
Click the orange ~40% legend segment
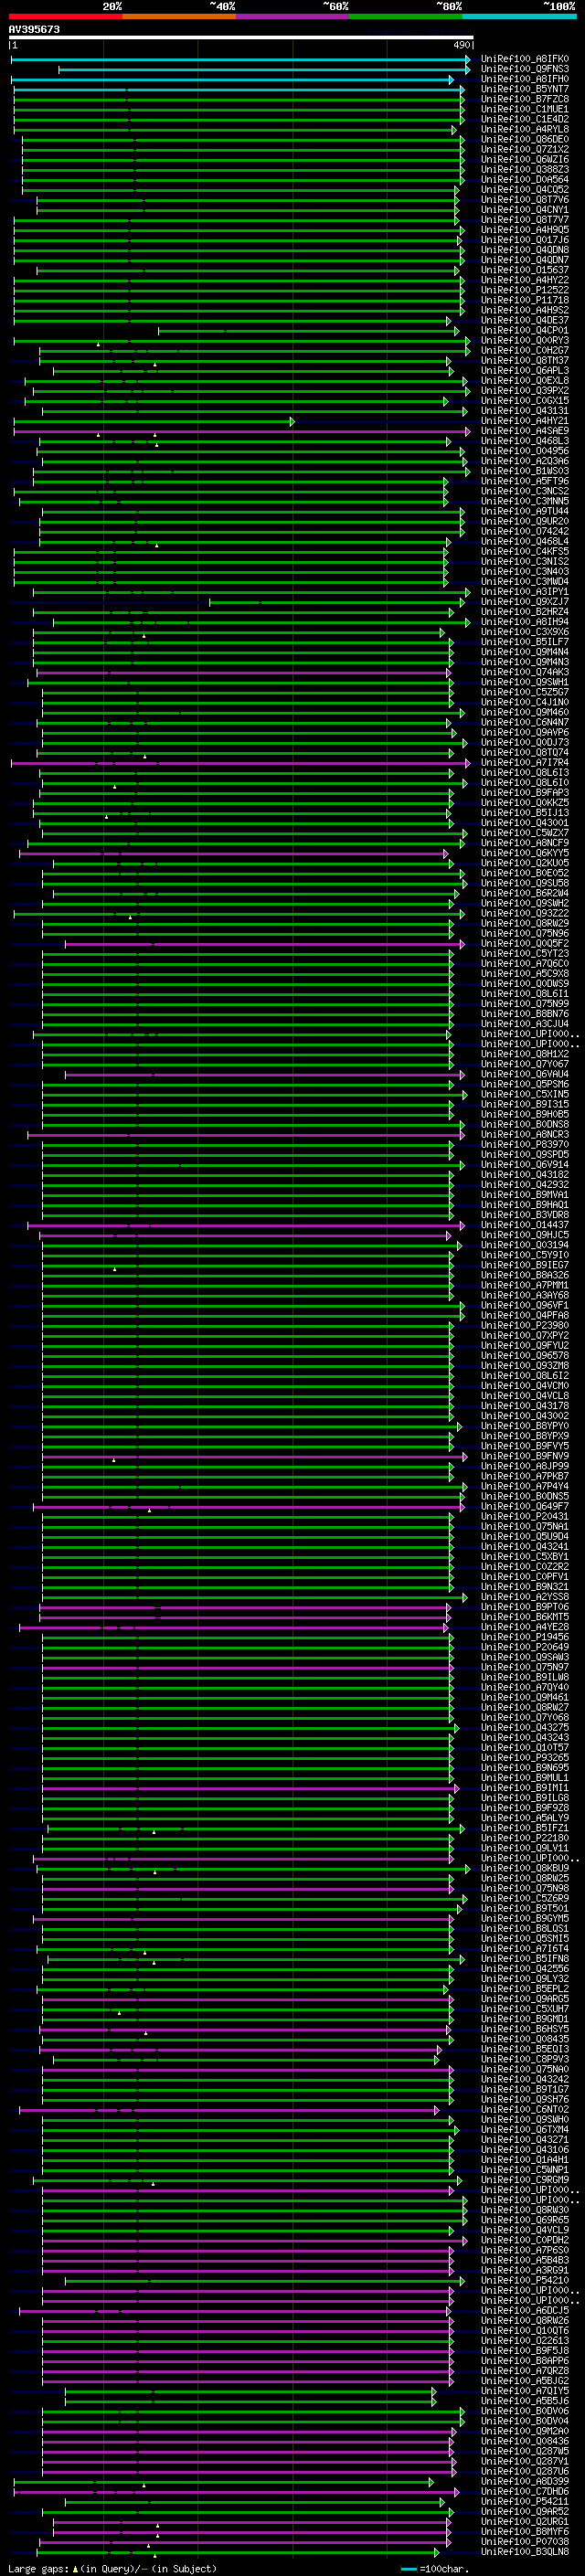(x=179, y=16)
